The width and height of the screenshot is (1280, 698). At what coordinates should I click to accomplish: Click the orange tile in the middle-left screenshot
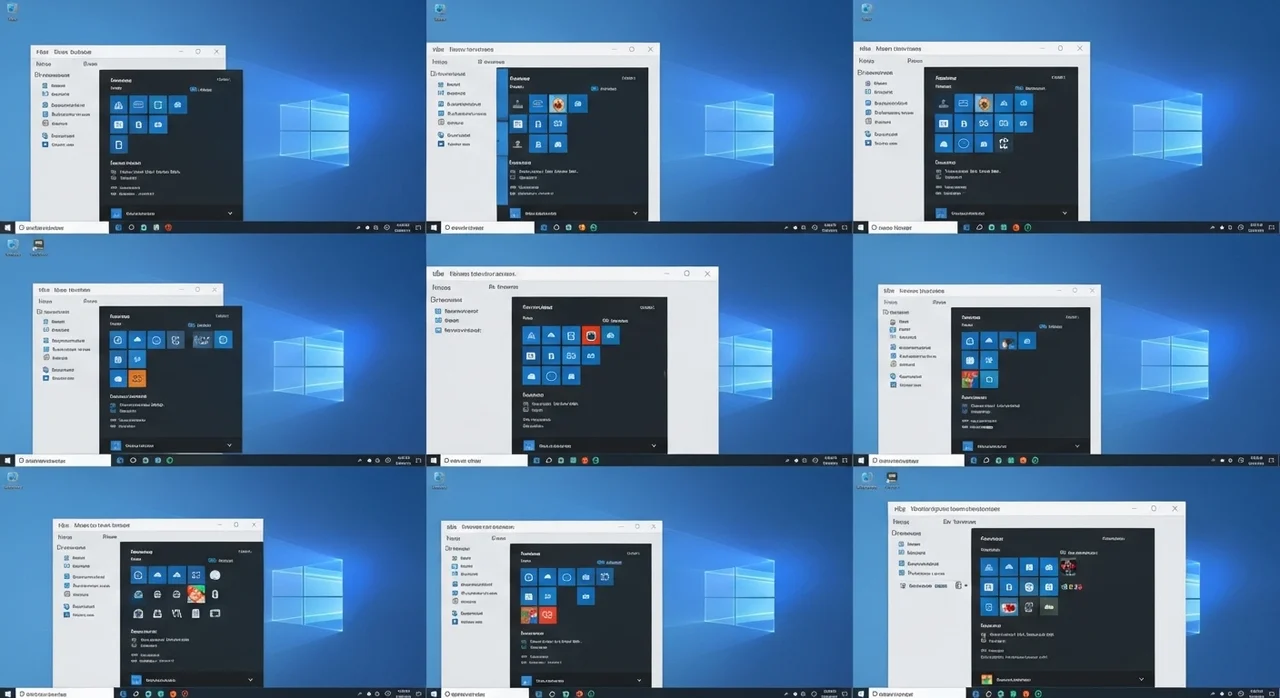click(x=138, y=379)
